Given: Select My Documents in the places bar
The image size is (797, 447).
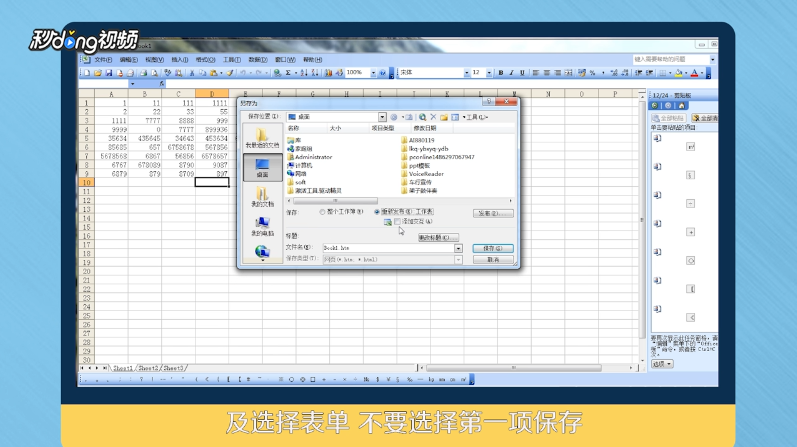Looking at the screenshot, I should pos(262,197).
